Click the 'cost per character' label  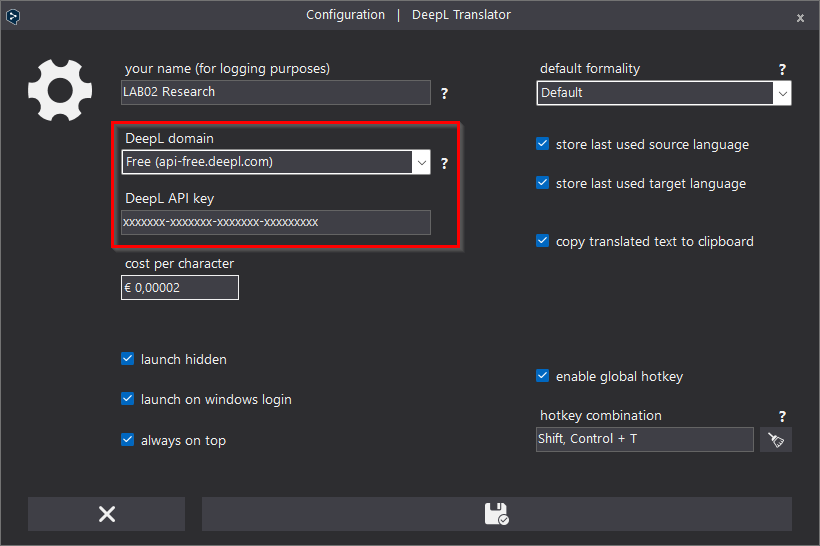pyautogui.click(x=179, y=264)
